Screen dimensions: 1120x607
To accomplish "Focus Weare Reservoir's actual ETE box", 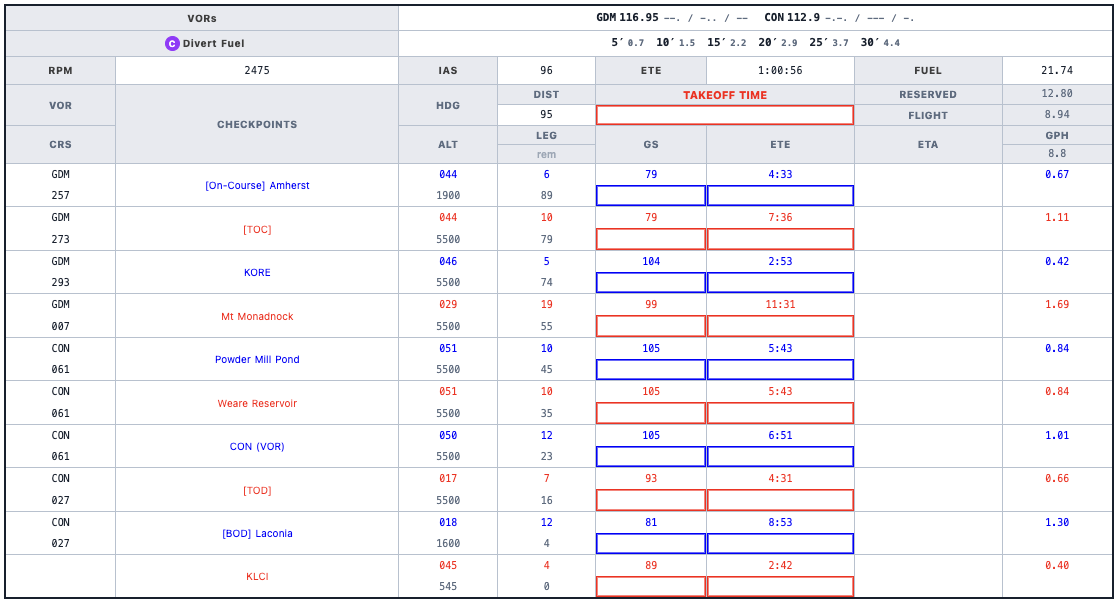I will click(780, 413).
